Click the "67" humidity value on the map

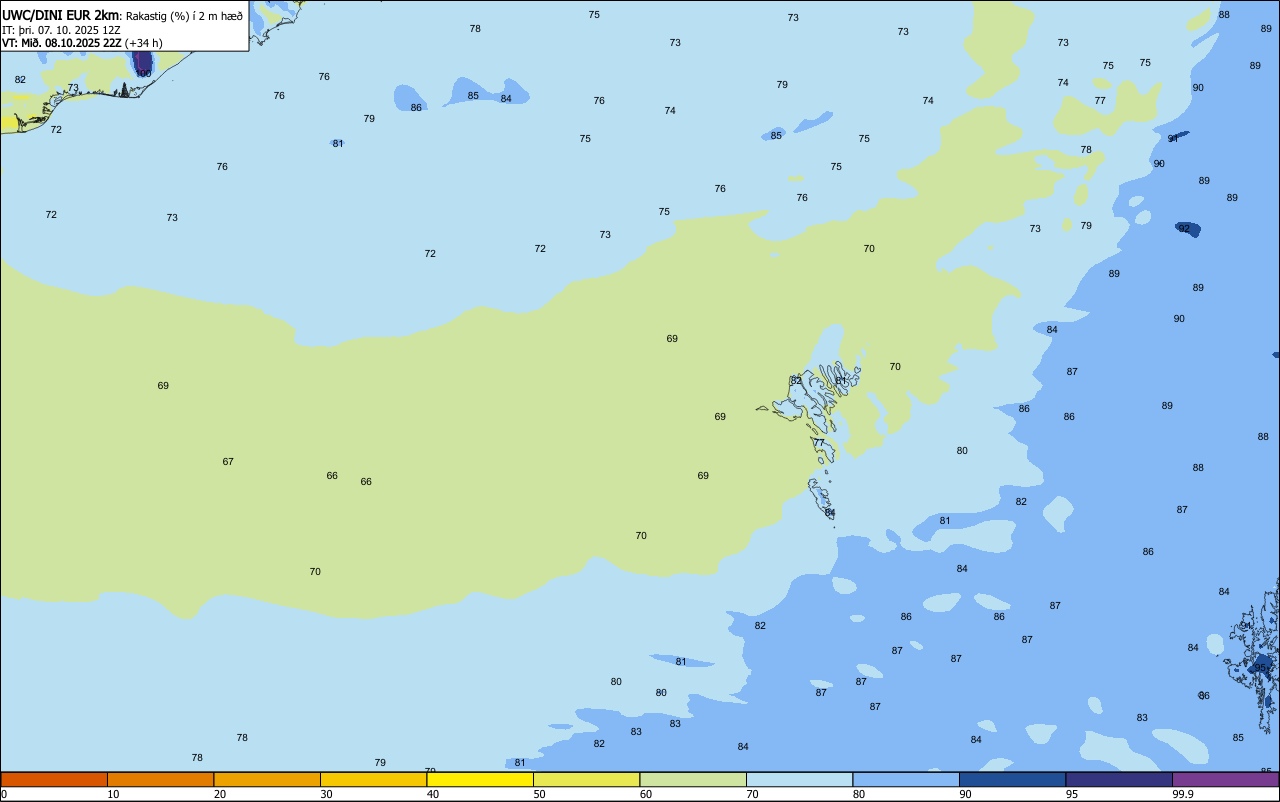(228, 462)
